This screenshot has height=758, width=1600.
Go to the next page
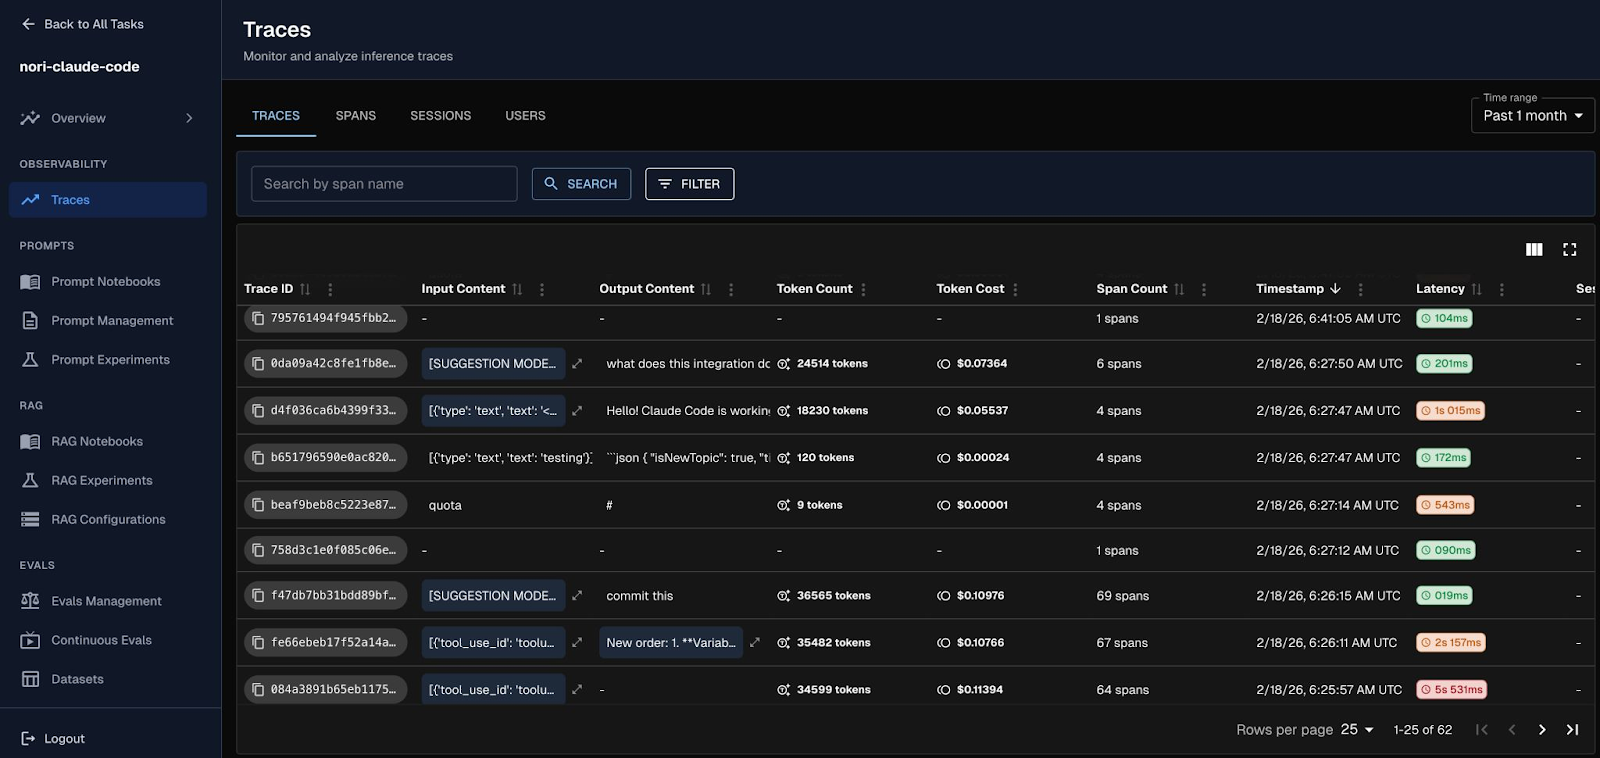tap(1542, 730)
